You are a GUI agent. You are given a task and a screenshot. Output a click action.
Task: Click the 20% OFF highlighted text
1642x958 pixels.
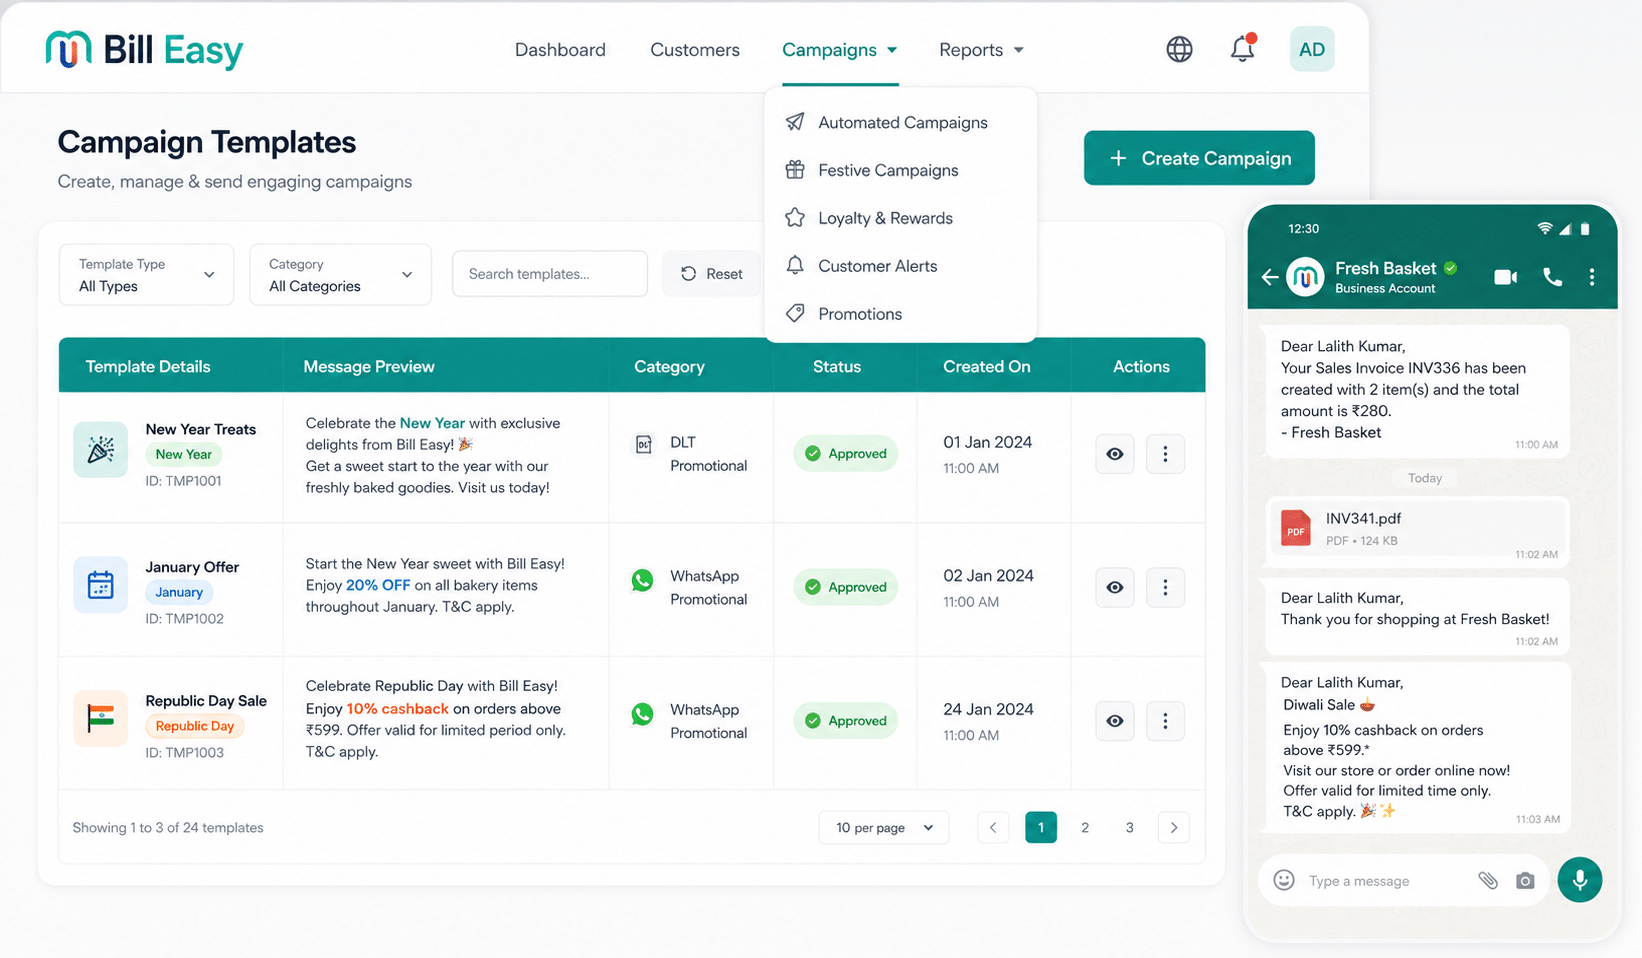pyautogui.click(x=378, y=585)
